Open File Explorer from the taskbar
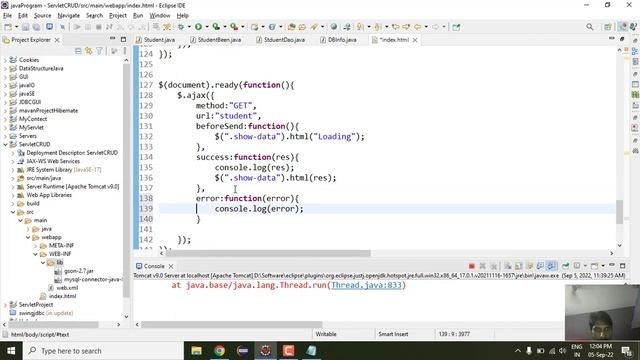Image resolution: width=640 pixels, height=360 pixels. click(197, 351)
